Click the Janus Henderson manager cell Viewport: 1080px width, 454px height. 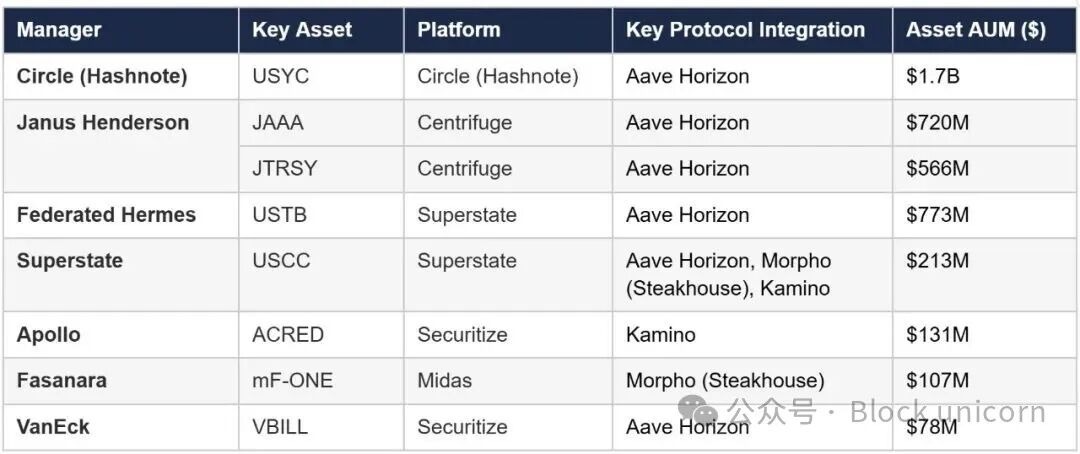pyautogui.click(x=103, y=123)
